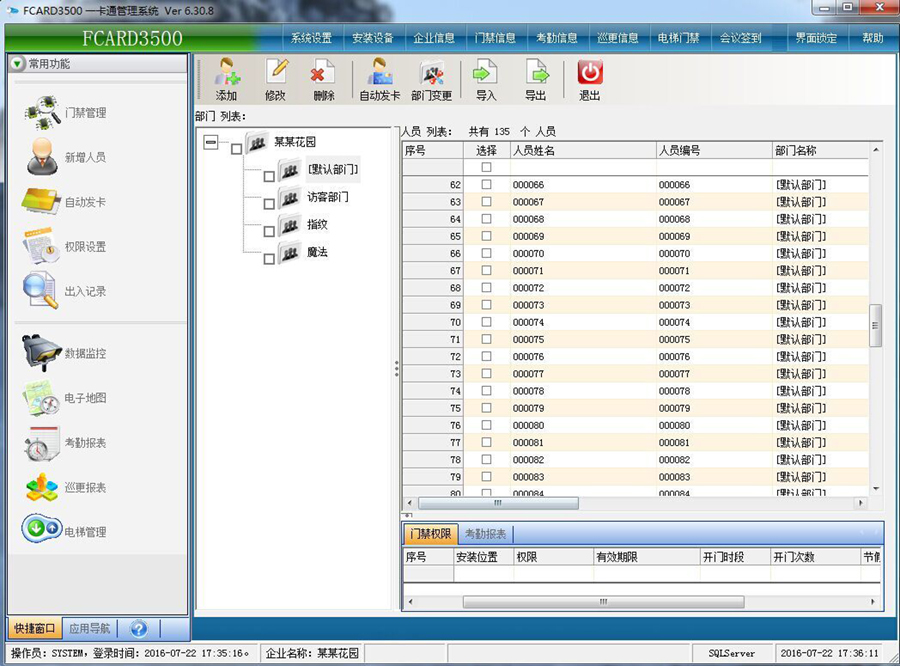Switch to the 考勤报表 tab
The image size is (900, 666).
[485, 534]
